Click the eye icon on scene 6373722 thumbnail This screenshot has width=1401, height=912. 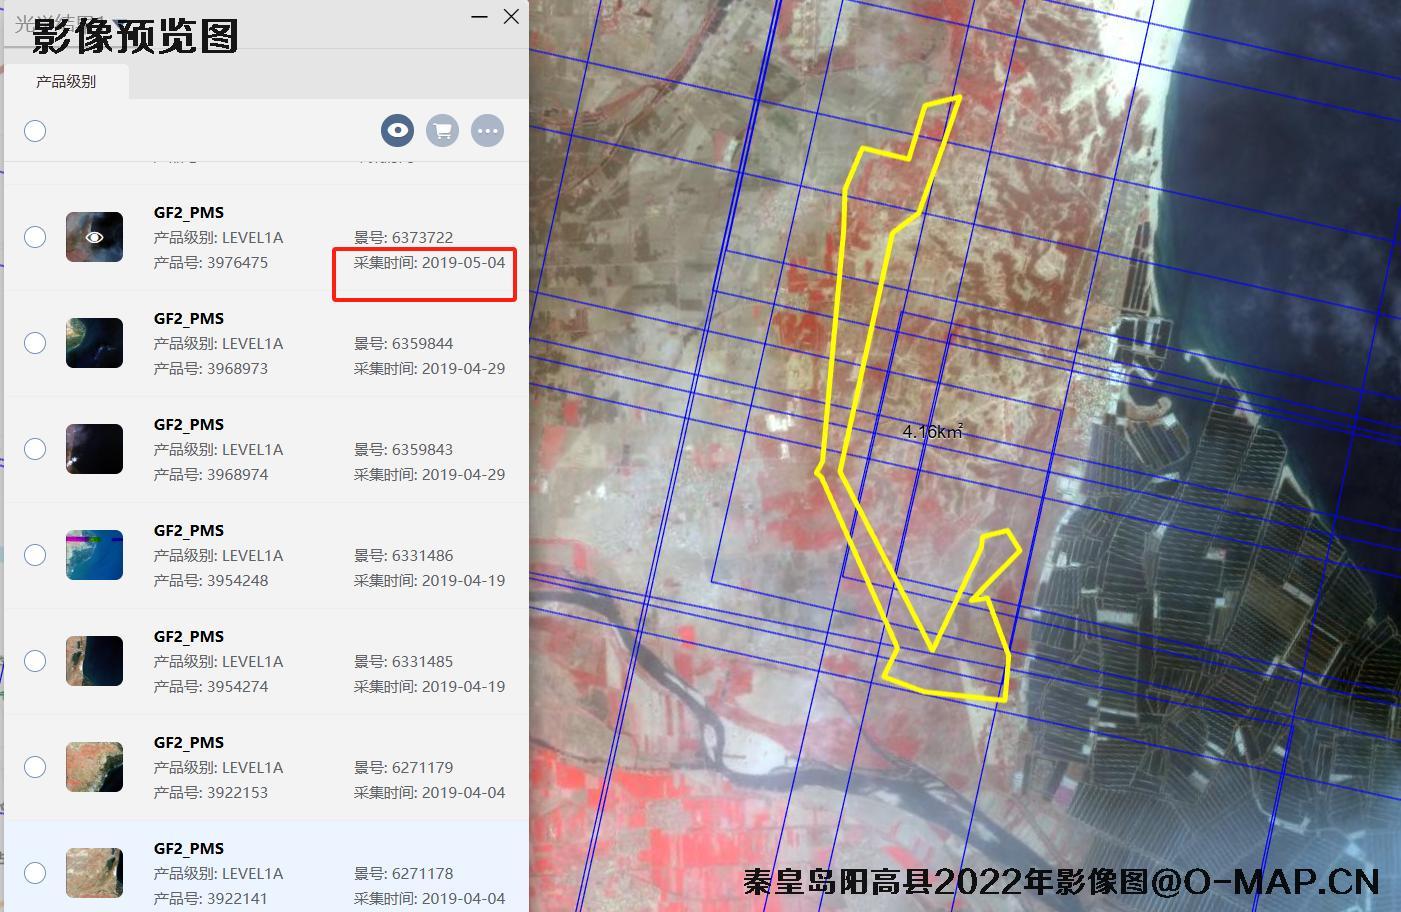(x=94, y=237)
